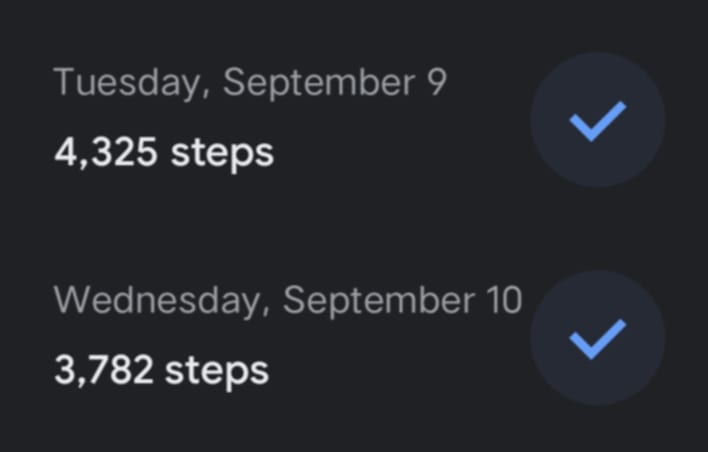Toggle the Tuesday, September 9 goal check
708x452 pixels.
(x=597, y=120)
